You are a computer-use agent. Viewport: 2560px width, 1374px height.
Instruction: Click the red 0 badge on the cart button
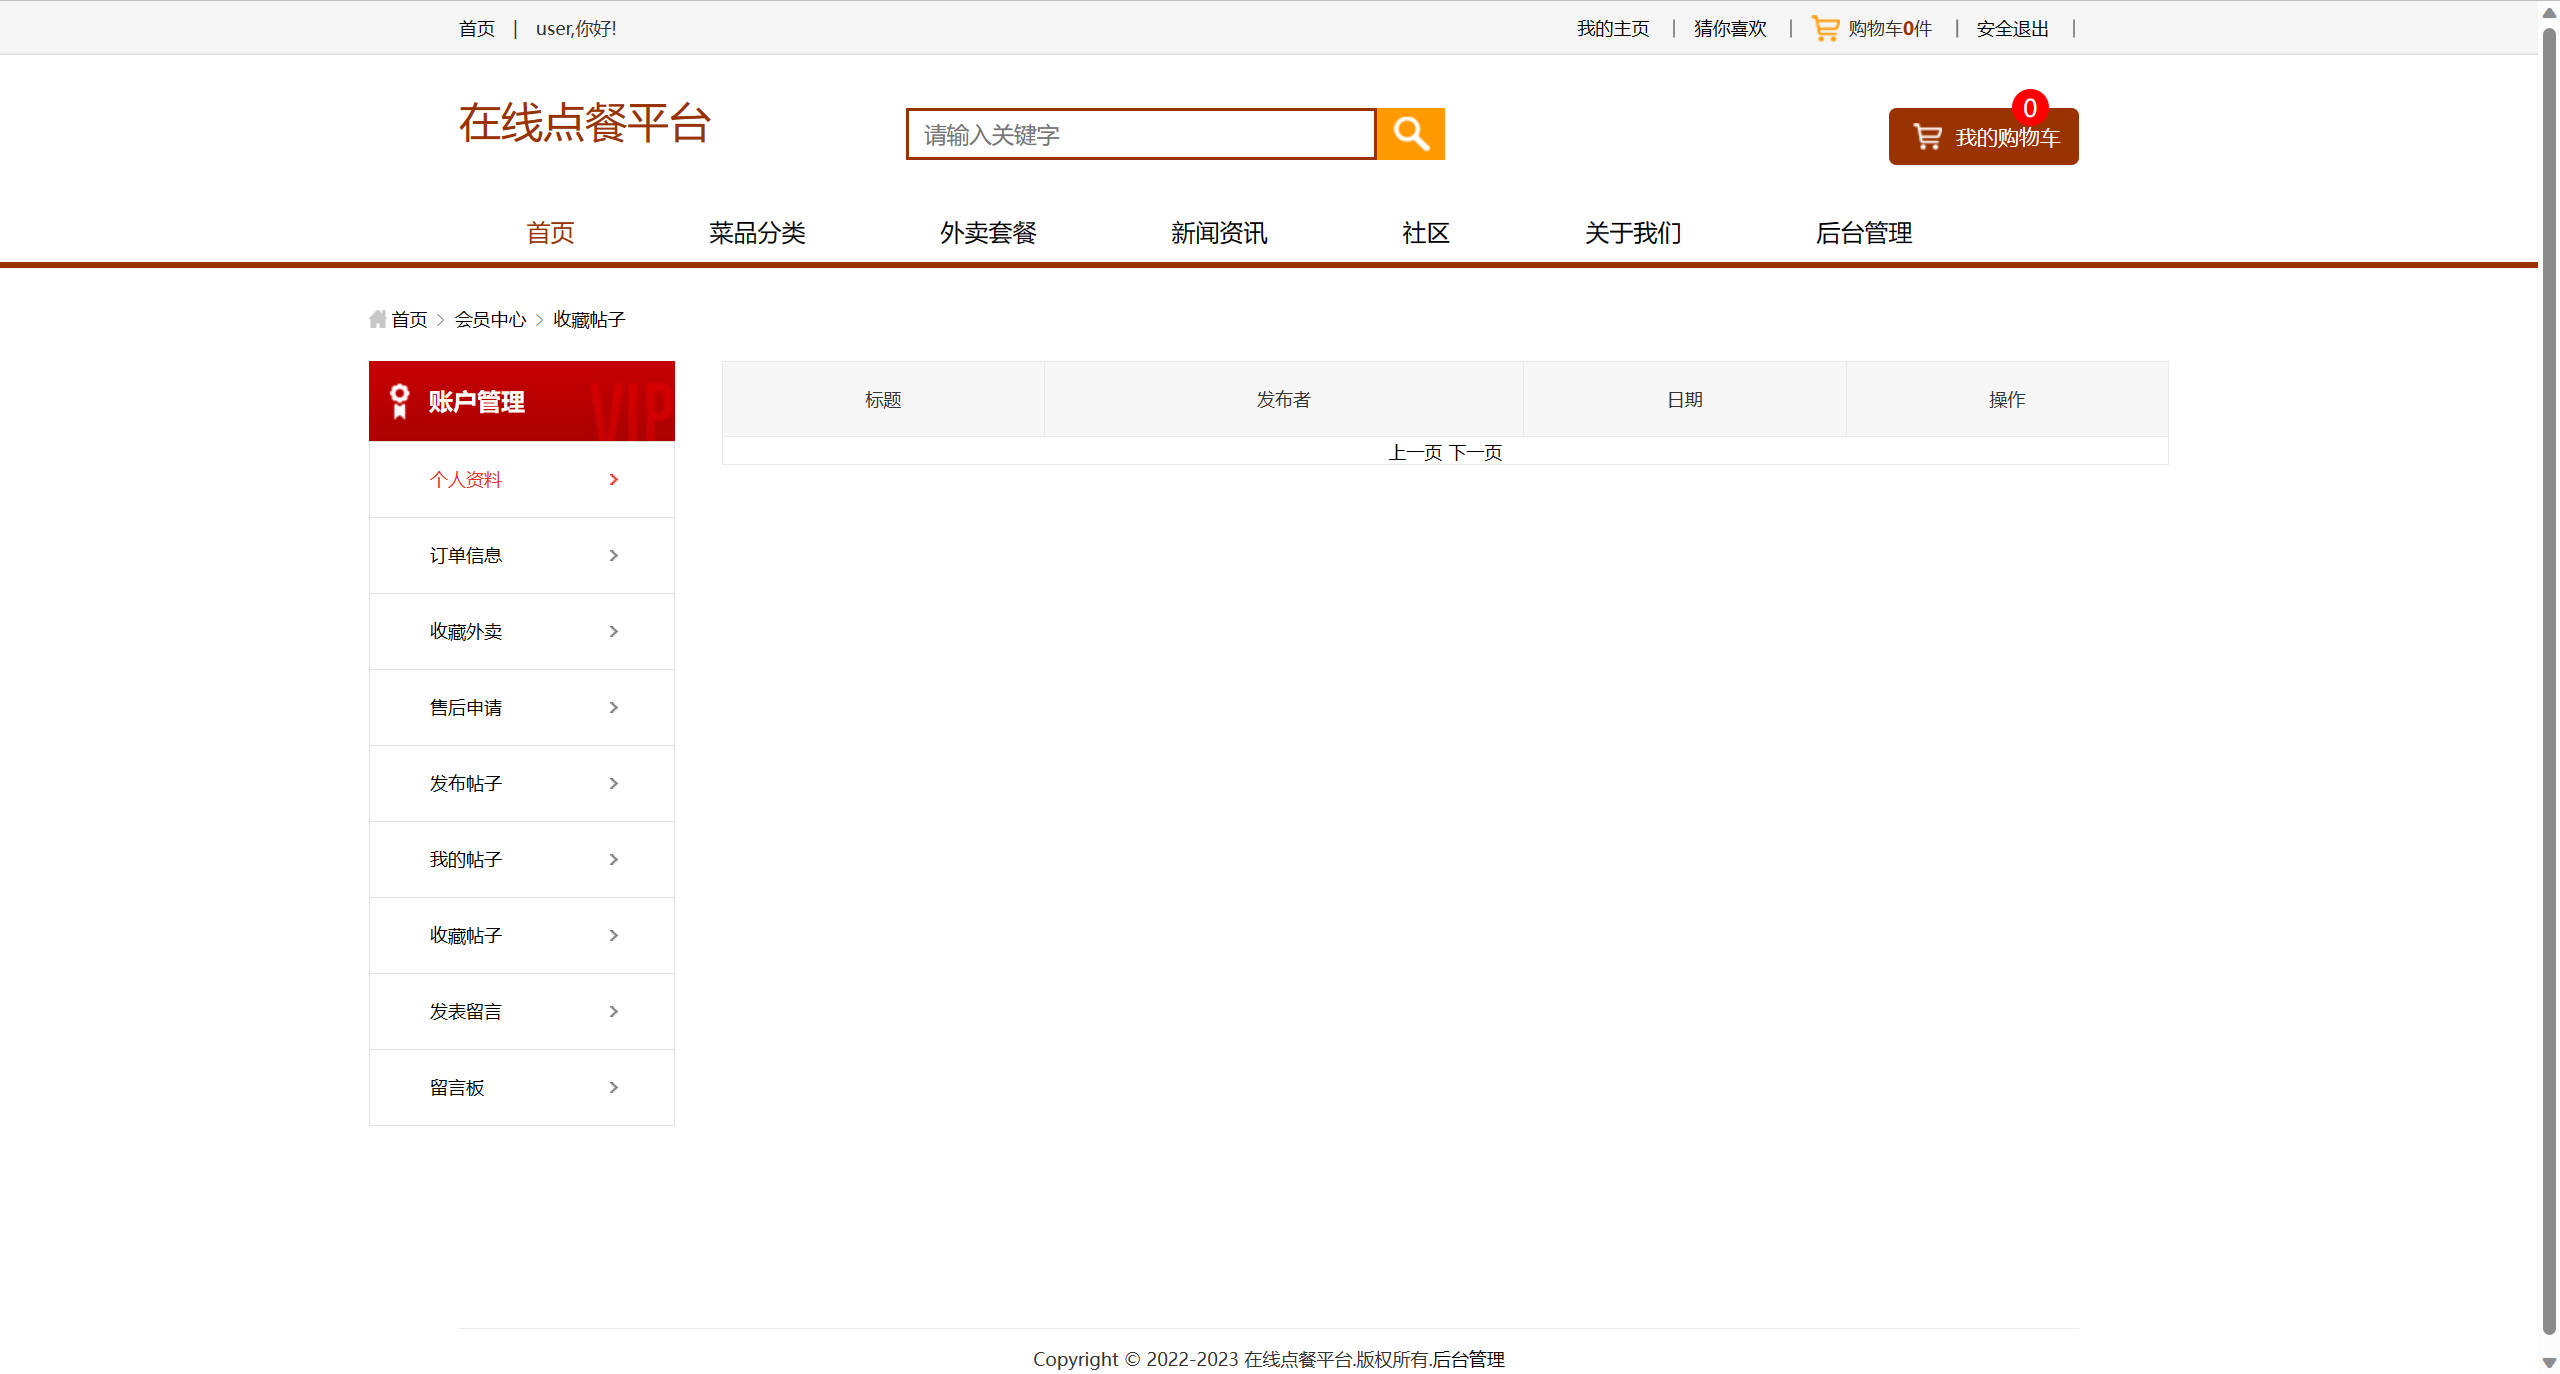coord(2030,108)
